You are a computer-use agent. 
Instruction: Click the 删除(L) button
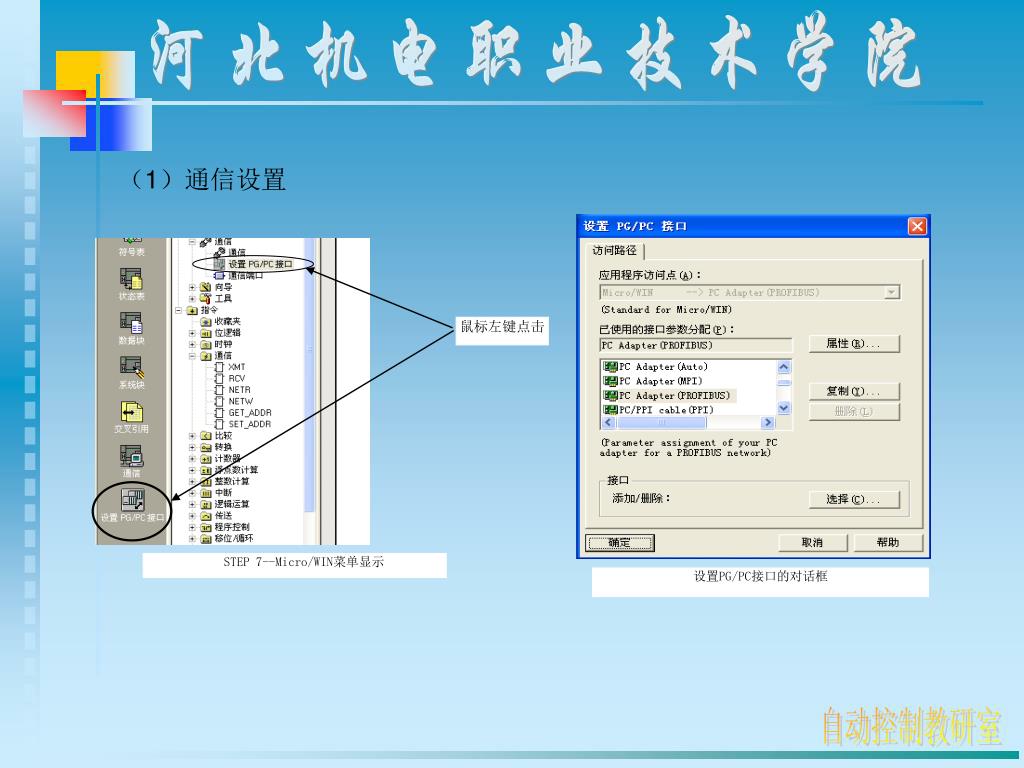[x=854, y=411]
